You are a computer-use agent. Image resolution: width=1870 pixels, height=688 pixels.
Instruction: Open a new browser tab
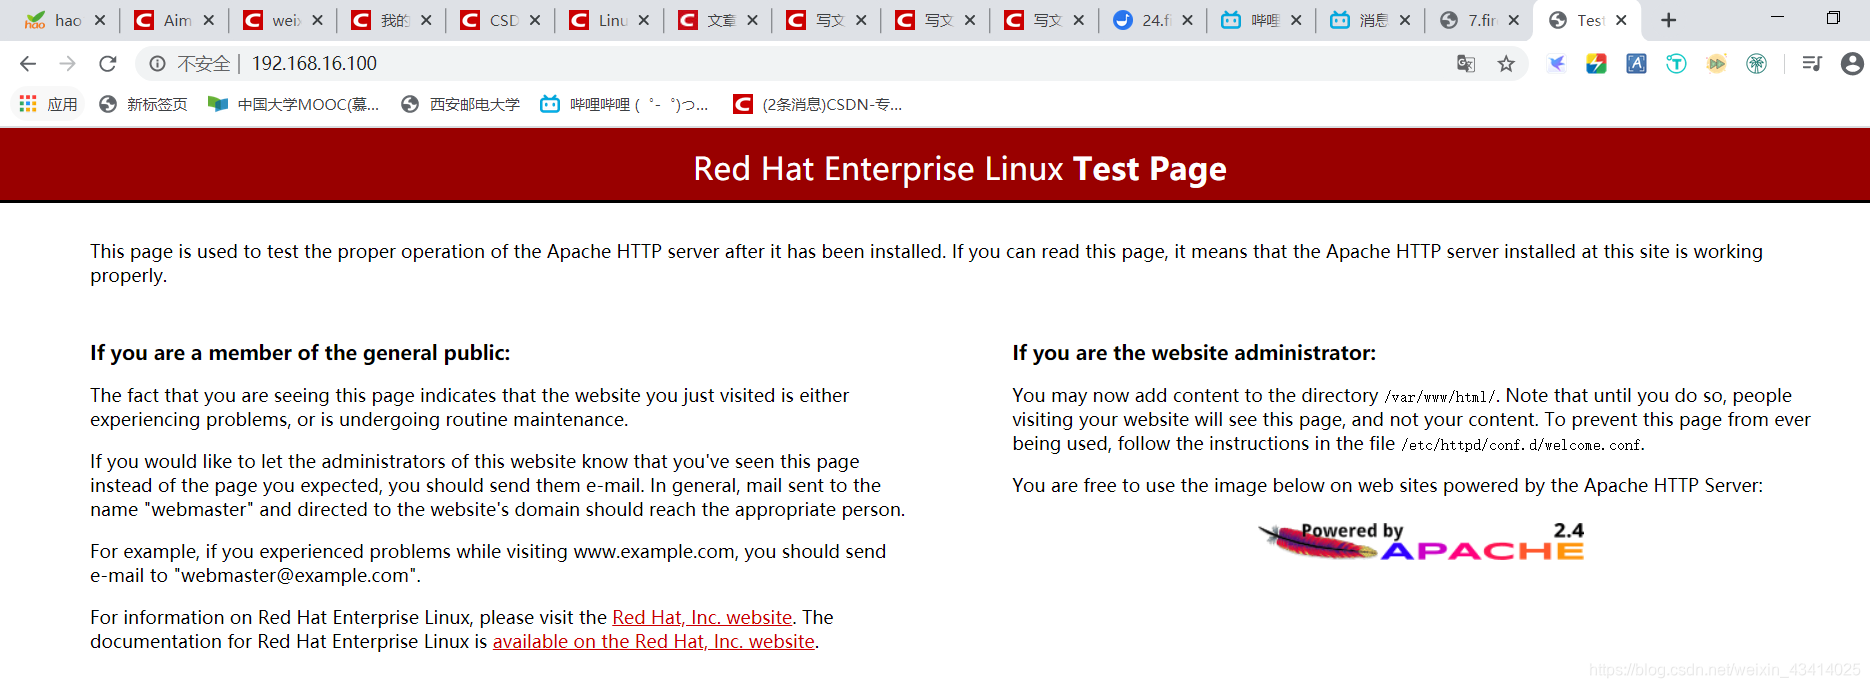(1668, 20)
